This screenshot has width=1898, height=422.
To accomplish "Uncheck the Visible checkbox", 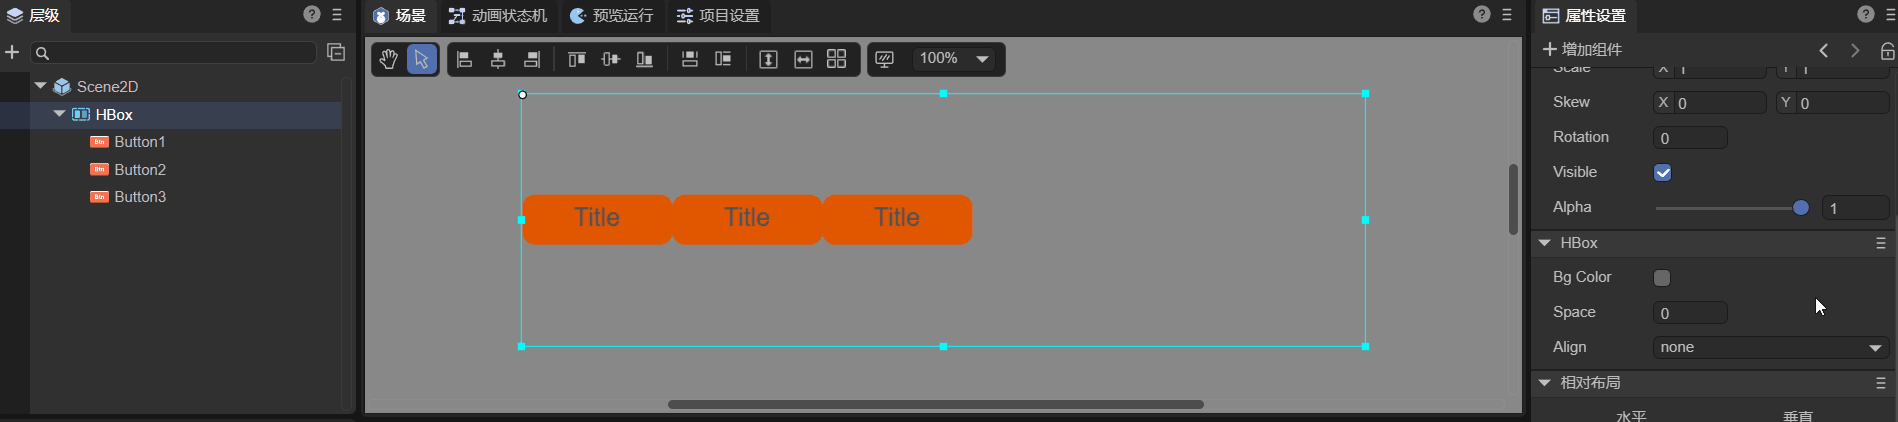I will tap(1663, 173).
